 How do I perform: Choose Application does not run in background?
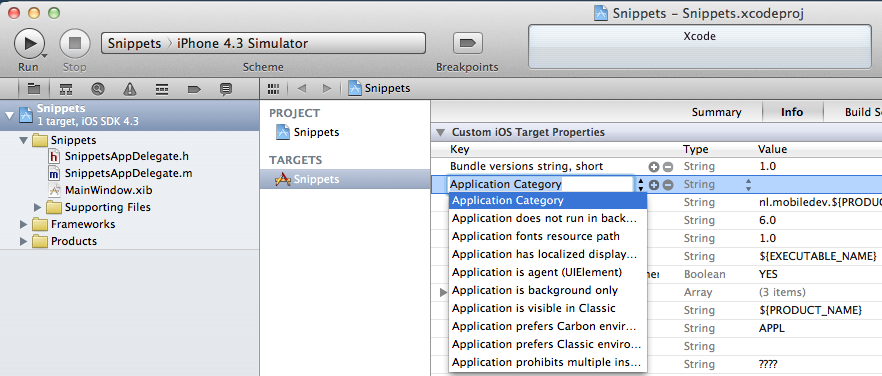point(548,218)
